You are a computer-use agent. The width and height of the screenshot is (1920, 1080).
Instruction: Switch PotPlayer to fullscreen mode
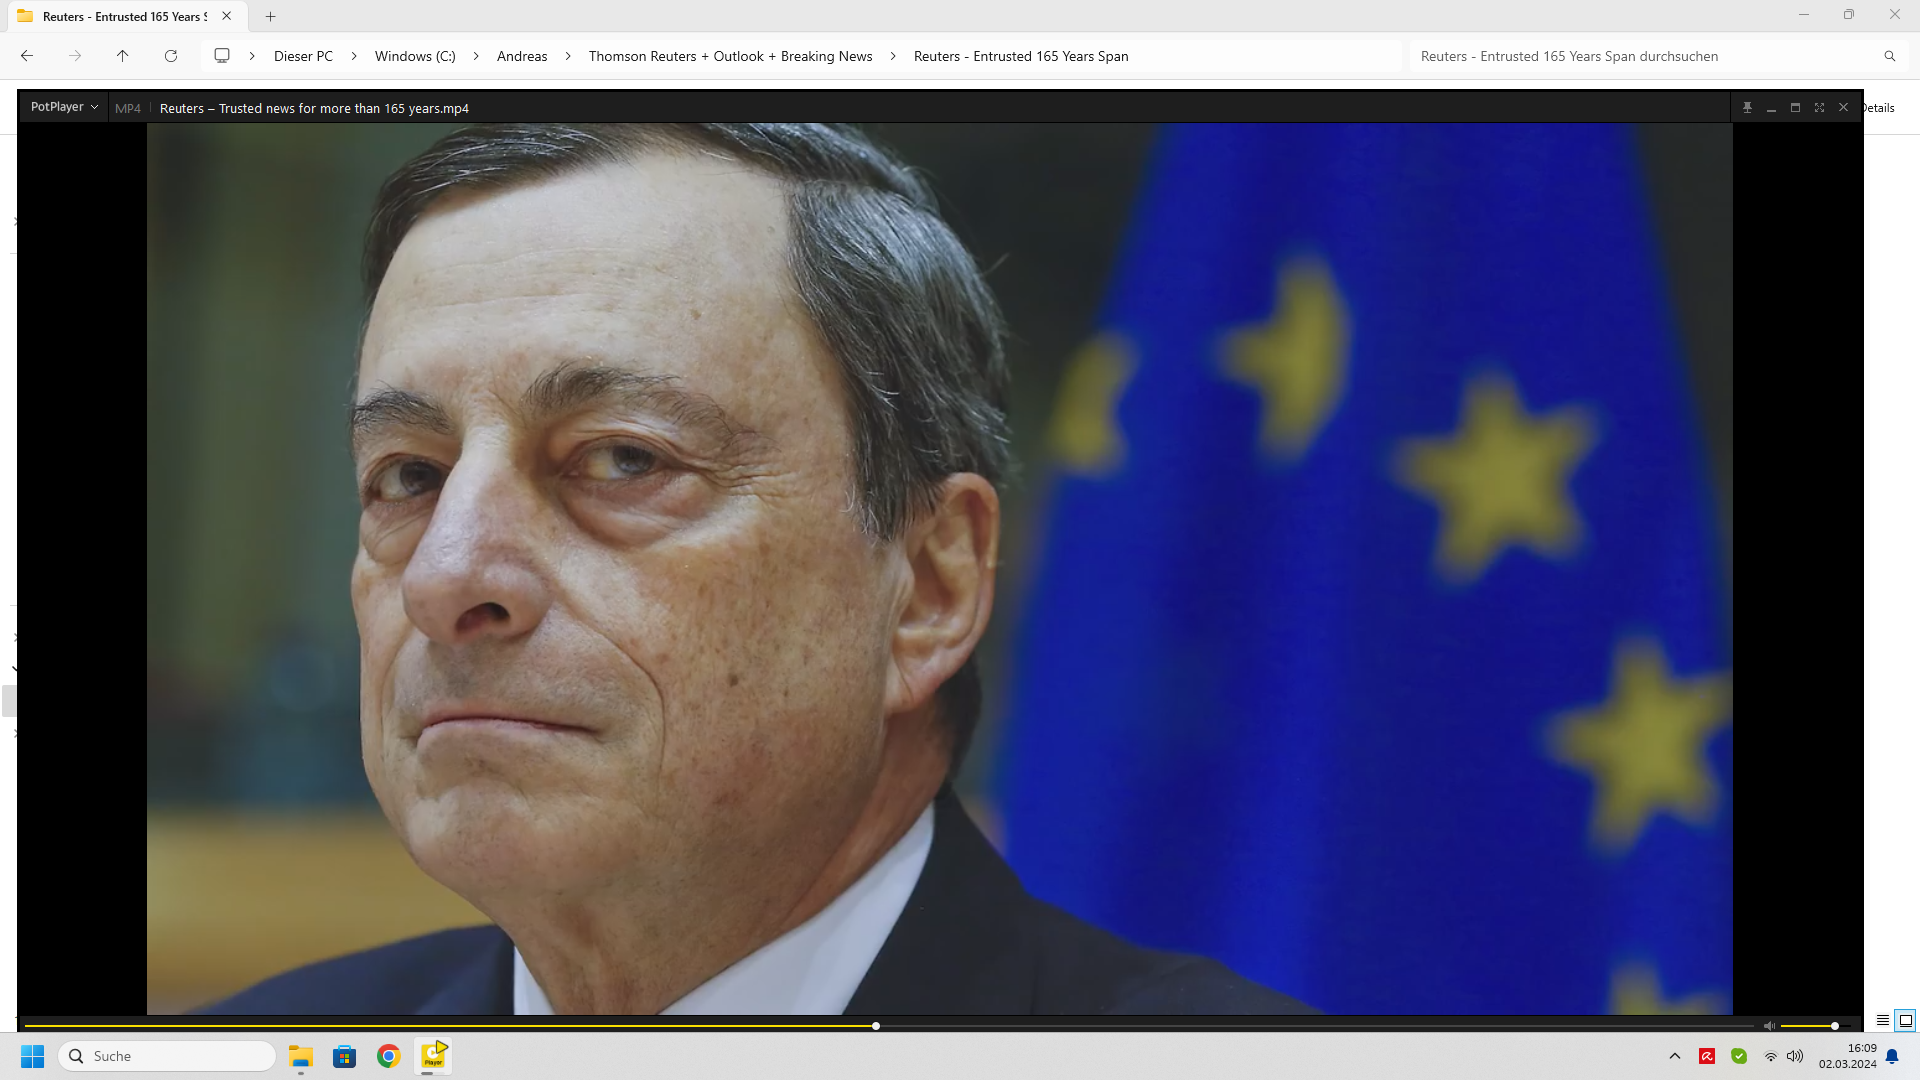point(1819,108)
